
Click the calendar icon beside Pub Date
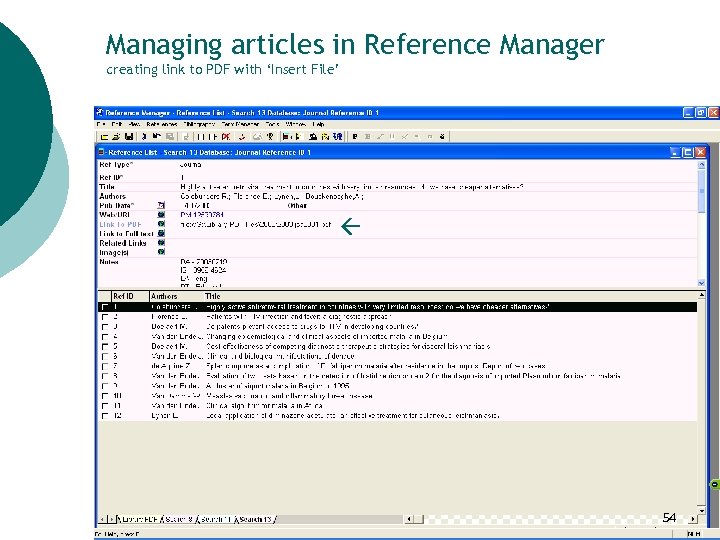point(161,205)
